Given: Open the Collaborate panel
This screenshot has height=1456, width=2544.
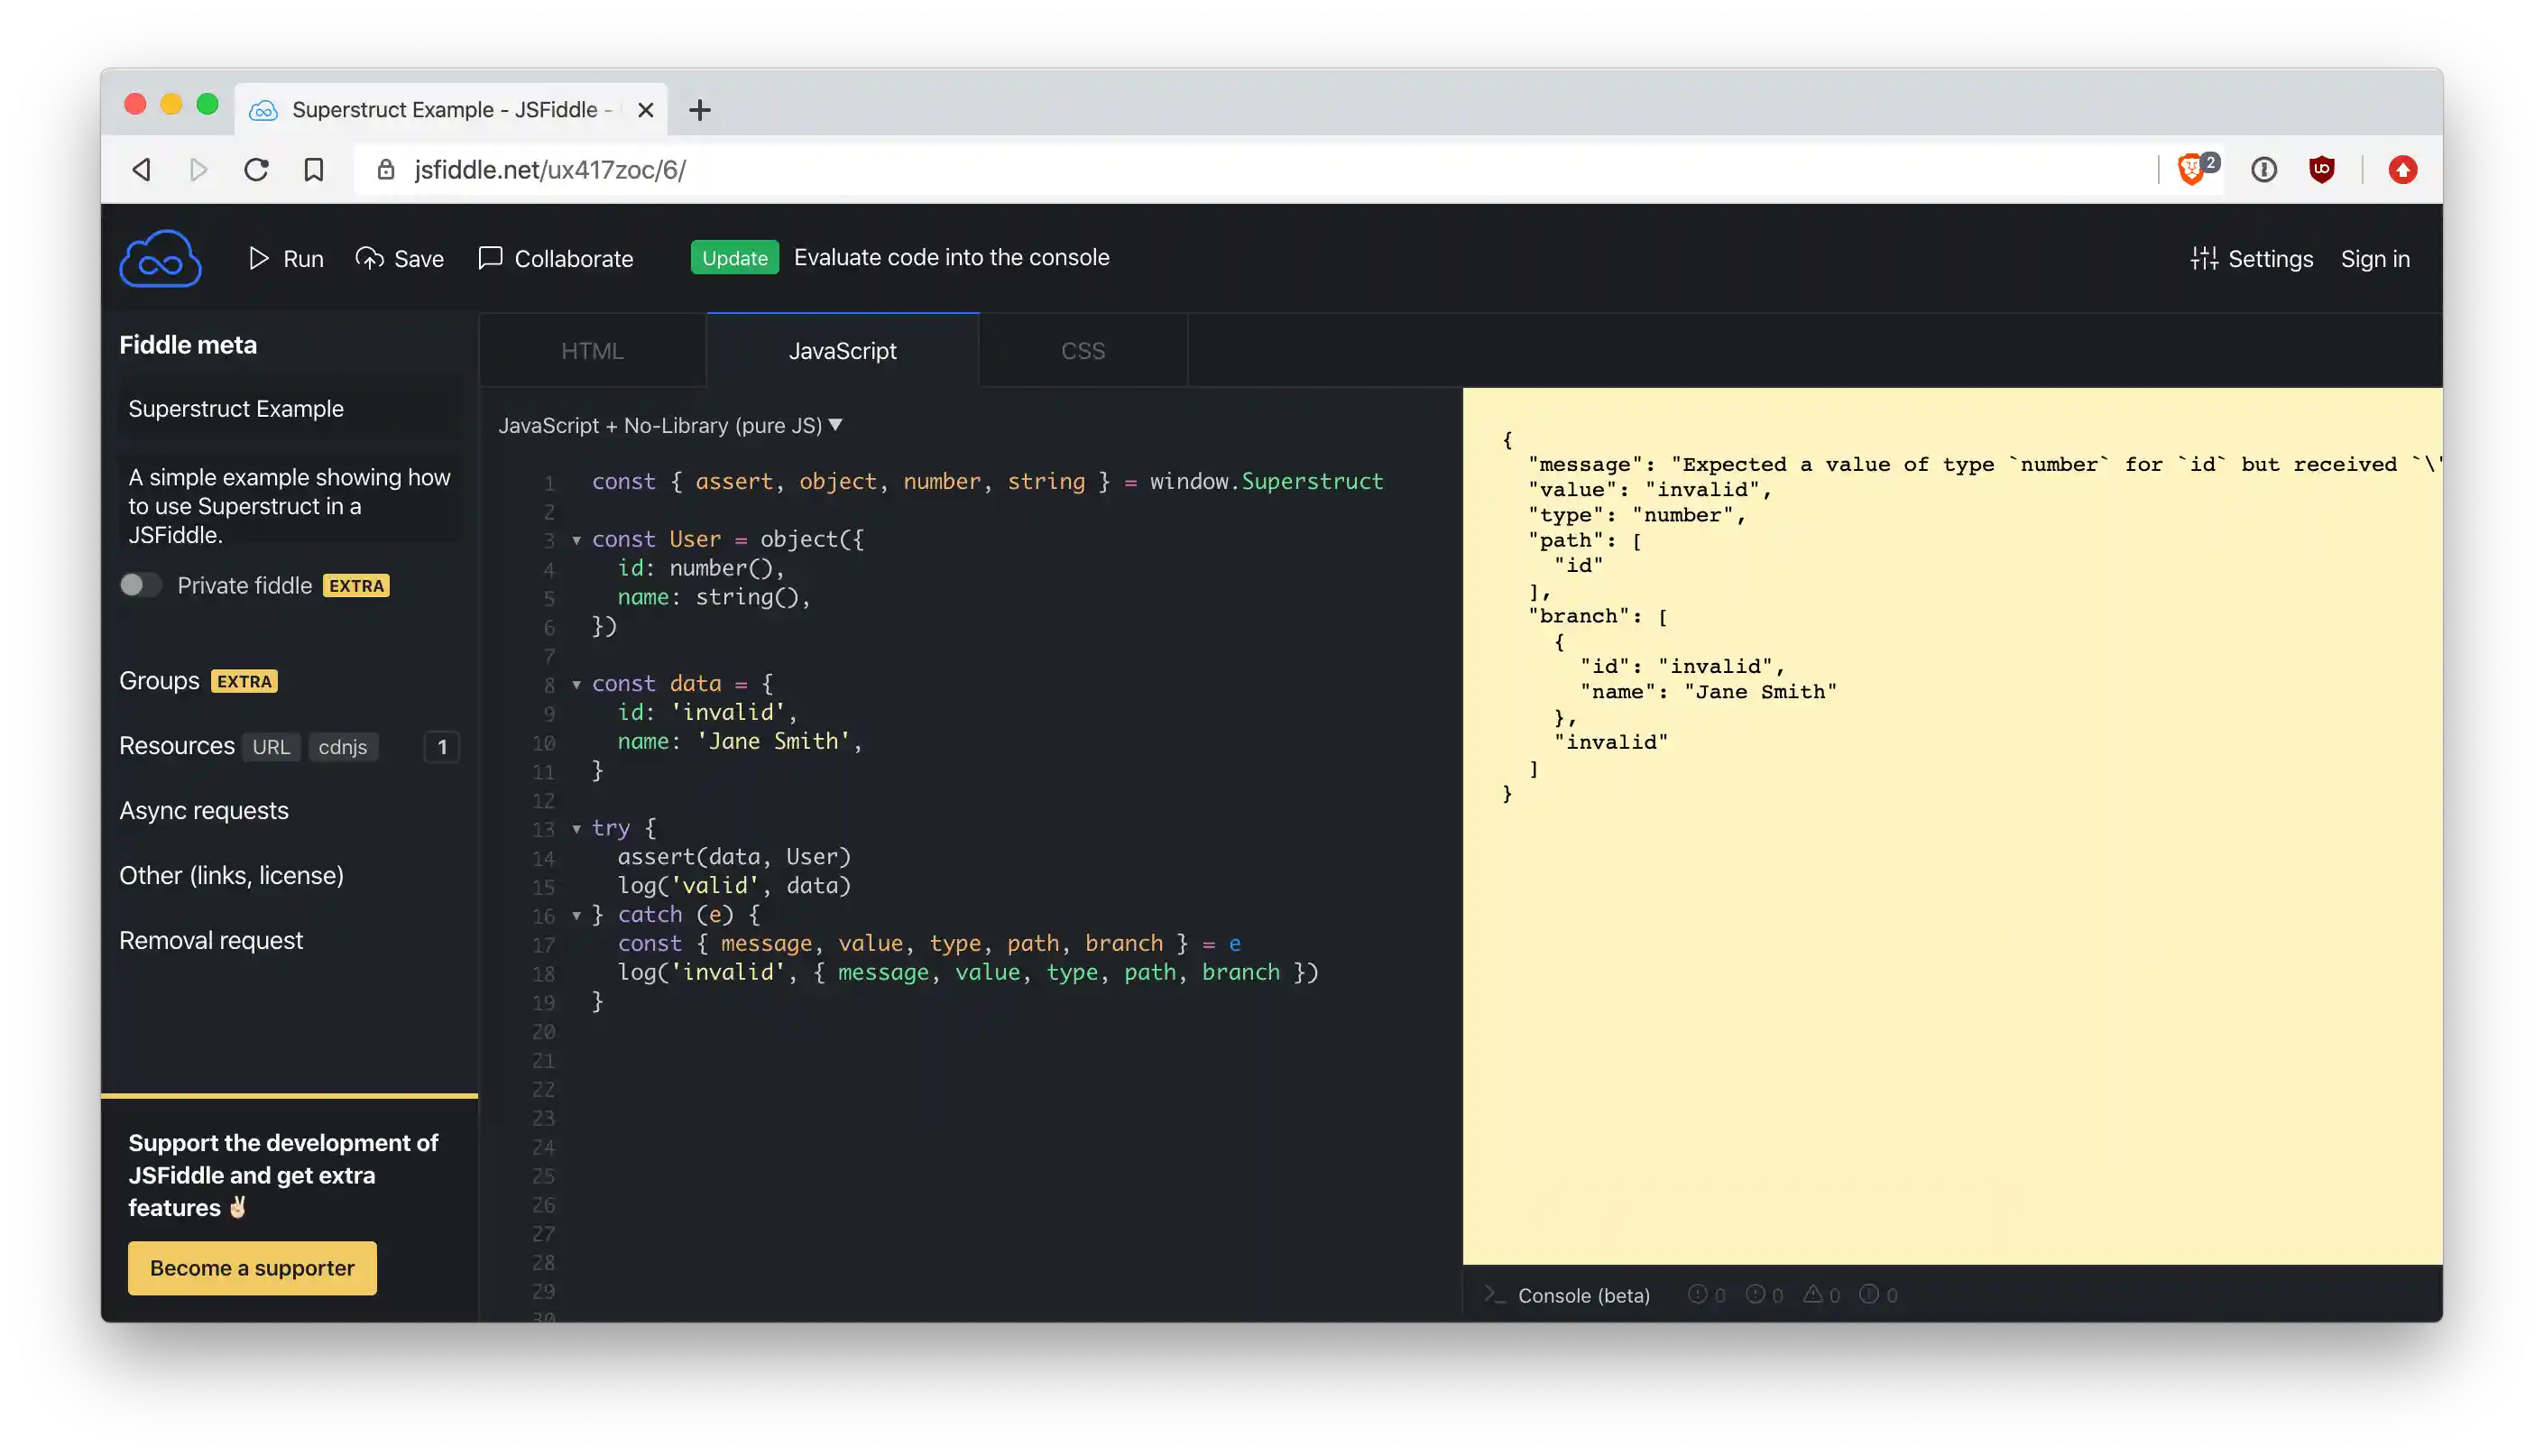Looking at the screenshot, I should (557, 258).
